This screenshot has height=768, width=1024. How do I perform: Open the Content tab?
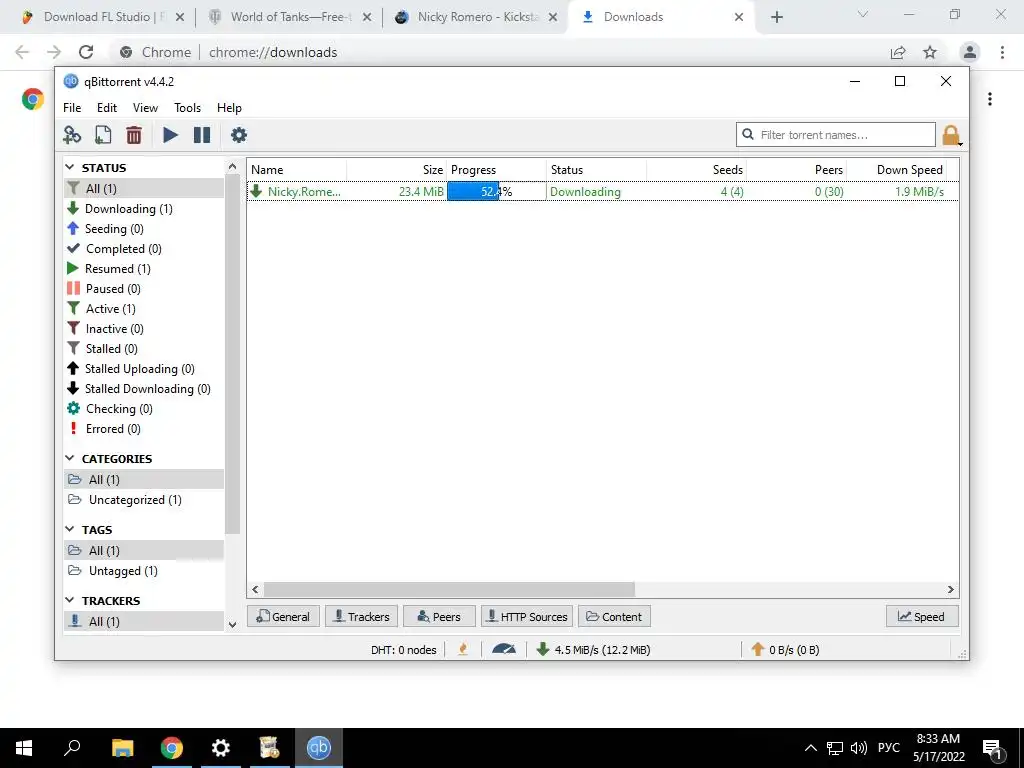pyautogui.click(x=614, y=616)
